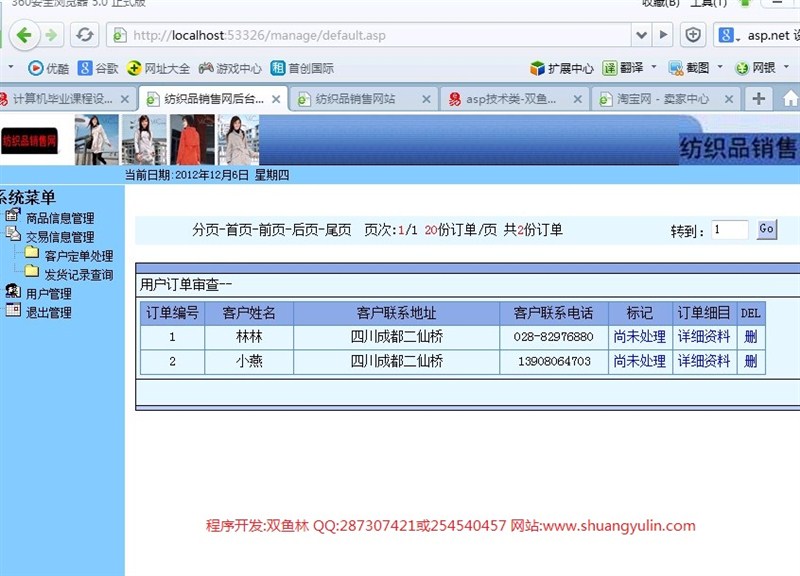Viewport: 800px width, 576px height.
Task: Click the 退出管理 menu icon
Action: coord(13,309)
